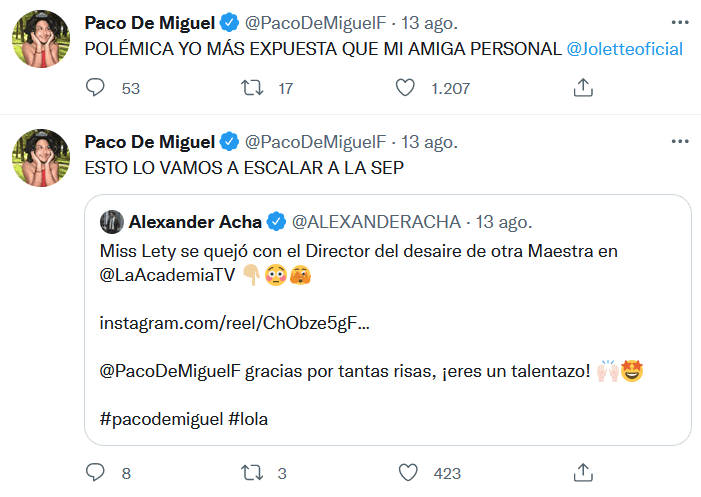Open more options on the first tweet
The height and width of the screenshot is (497, 701).
681,22
